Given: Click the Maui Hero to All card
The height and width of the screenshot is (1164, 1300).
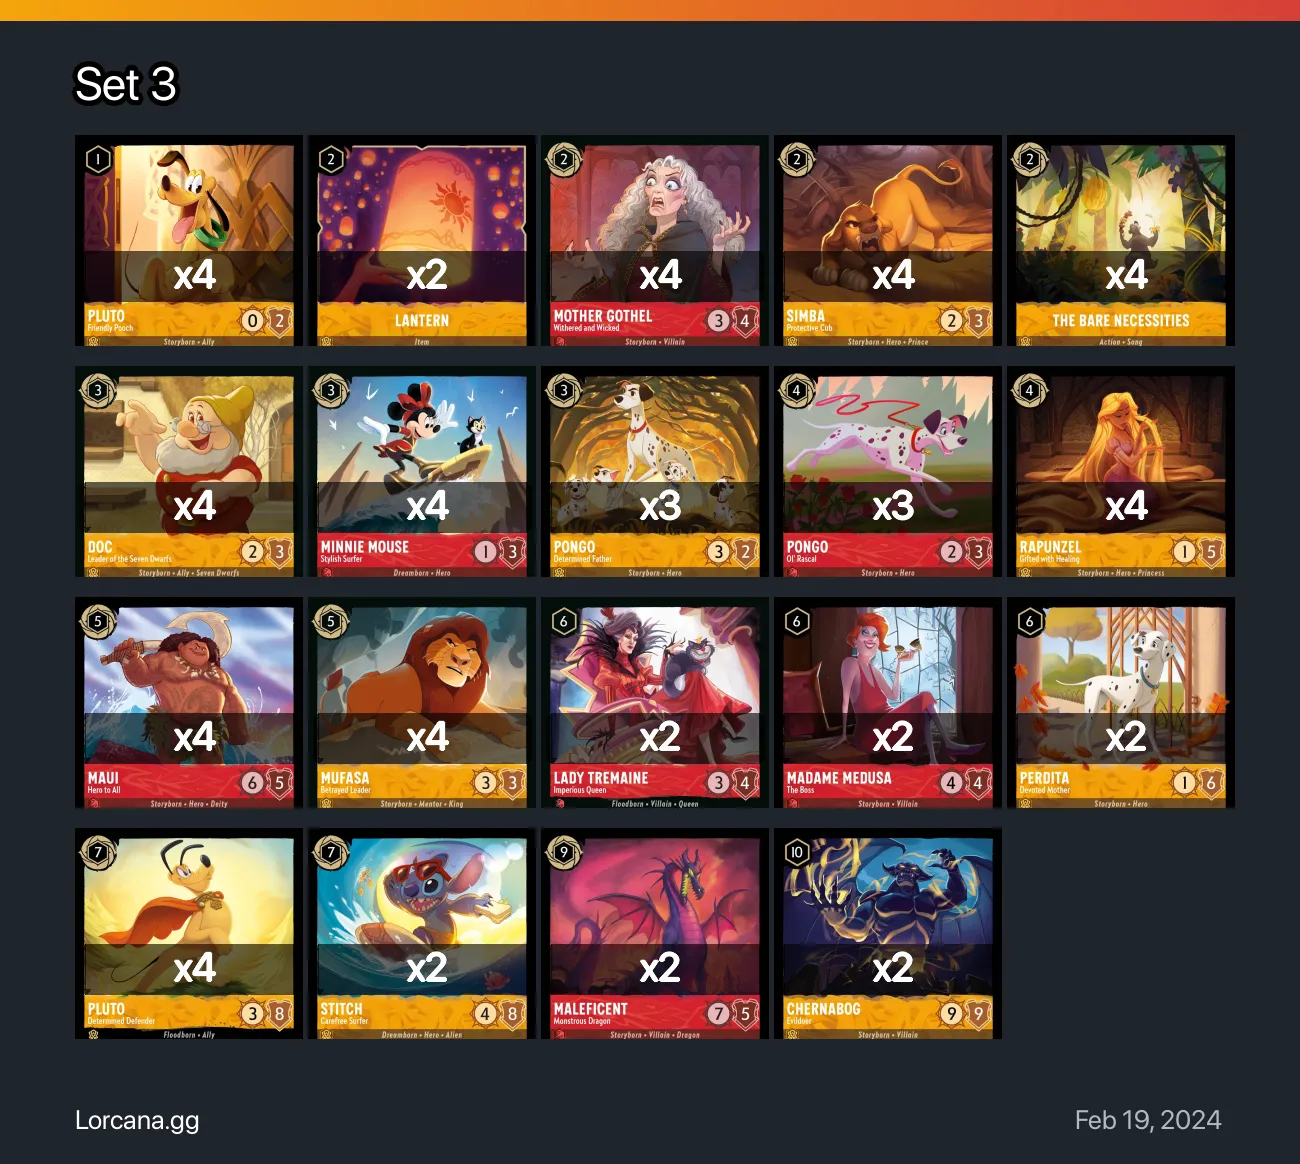Looking at the screenshot, I should 189,703.
